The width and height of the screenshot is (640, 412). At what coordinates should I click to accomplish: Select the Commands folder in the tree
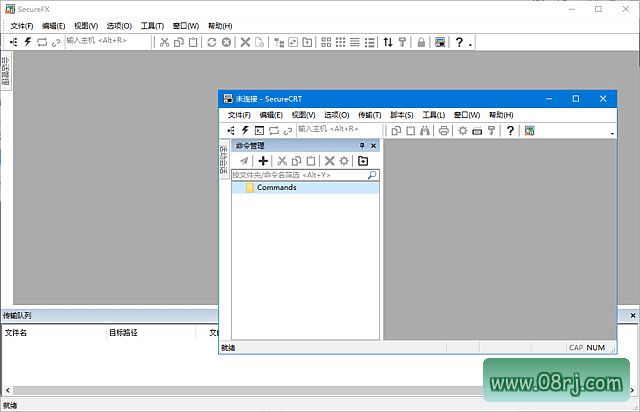pos(276,188)
